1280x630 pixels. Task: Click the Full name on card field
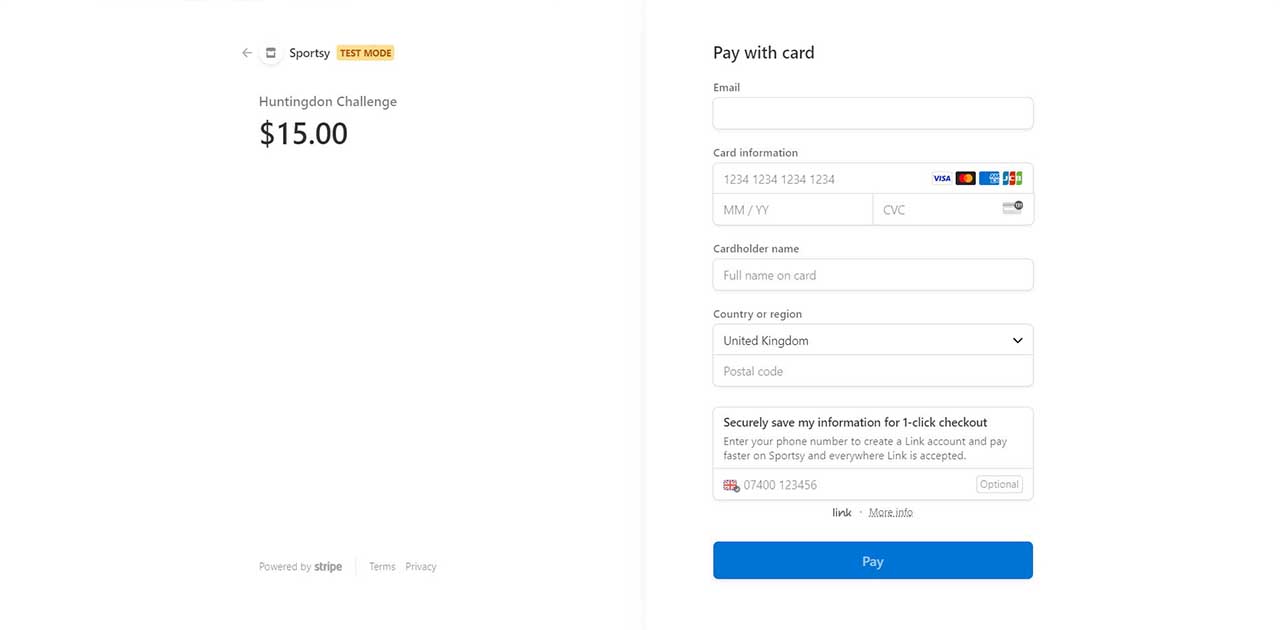873,275
